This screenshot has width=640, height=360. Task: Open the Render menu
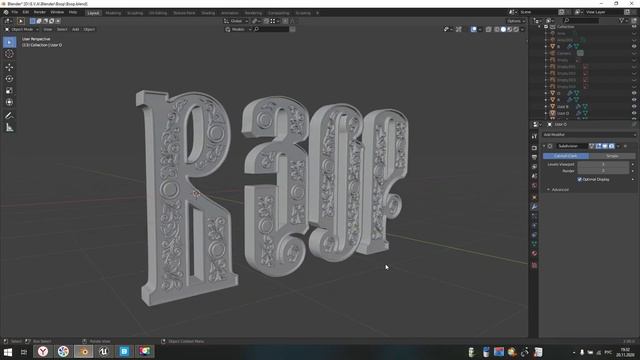[x=40, y=12]
